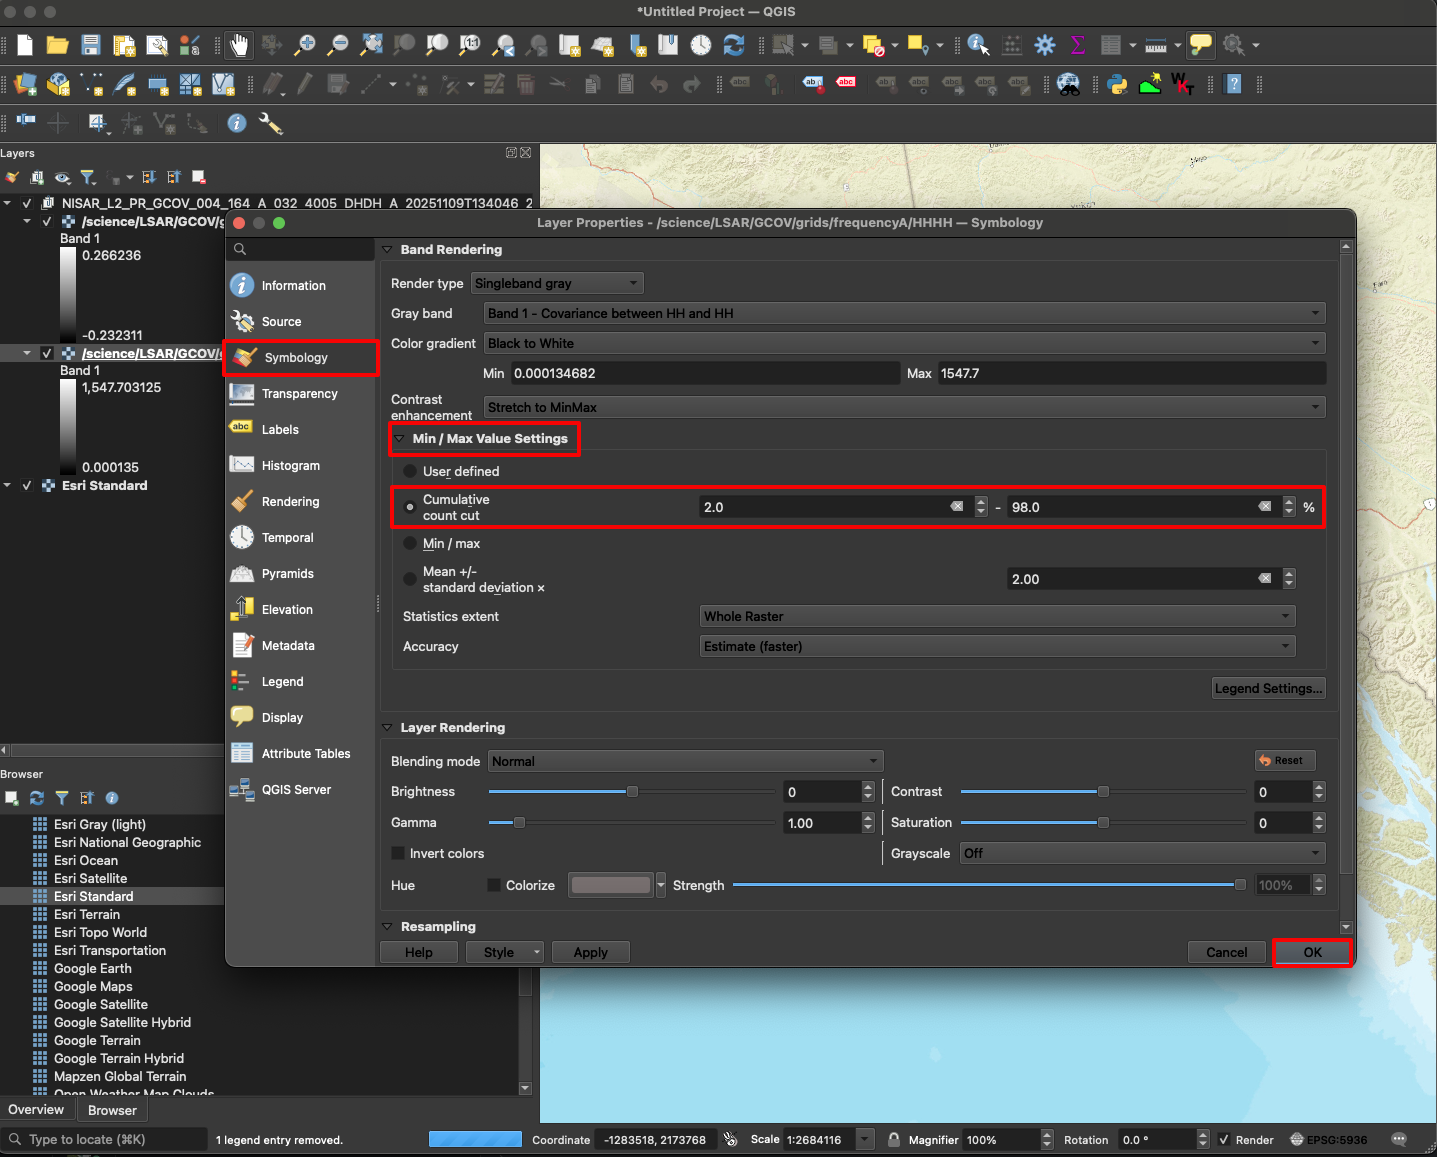Uncheck the Esri Standard layer visibility
Image resolution: width=1437 pixels, height=1157 pixels.
(x=27, y=486)
